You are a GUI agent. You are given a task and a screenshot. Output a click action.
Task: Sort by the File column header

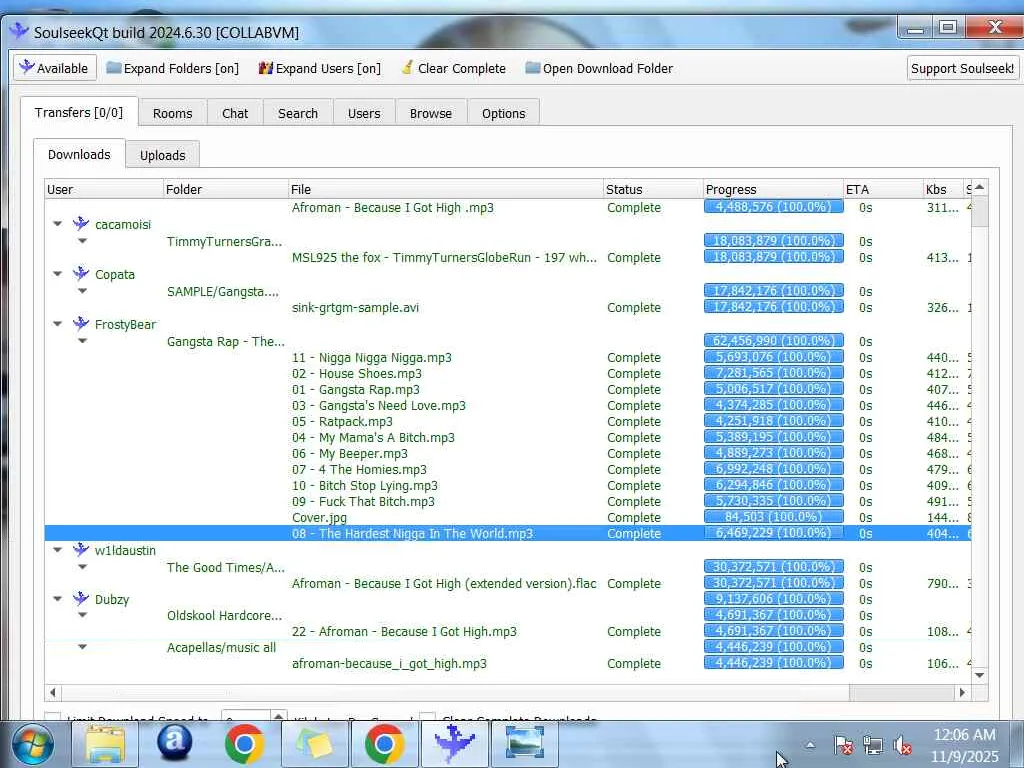click(445, 189)
